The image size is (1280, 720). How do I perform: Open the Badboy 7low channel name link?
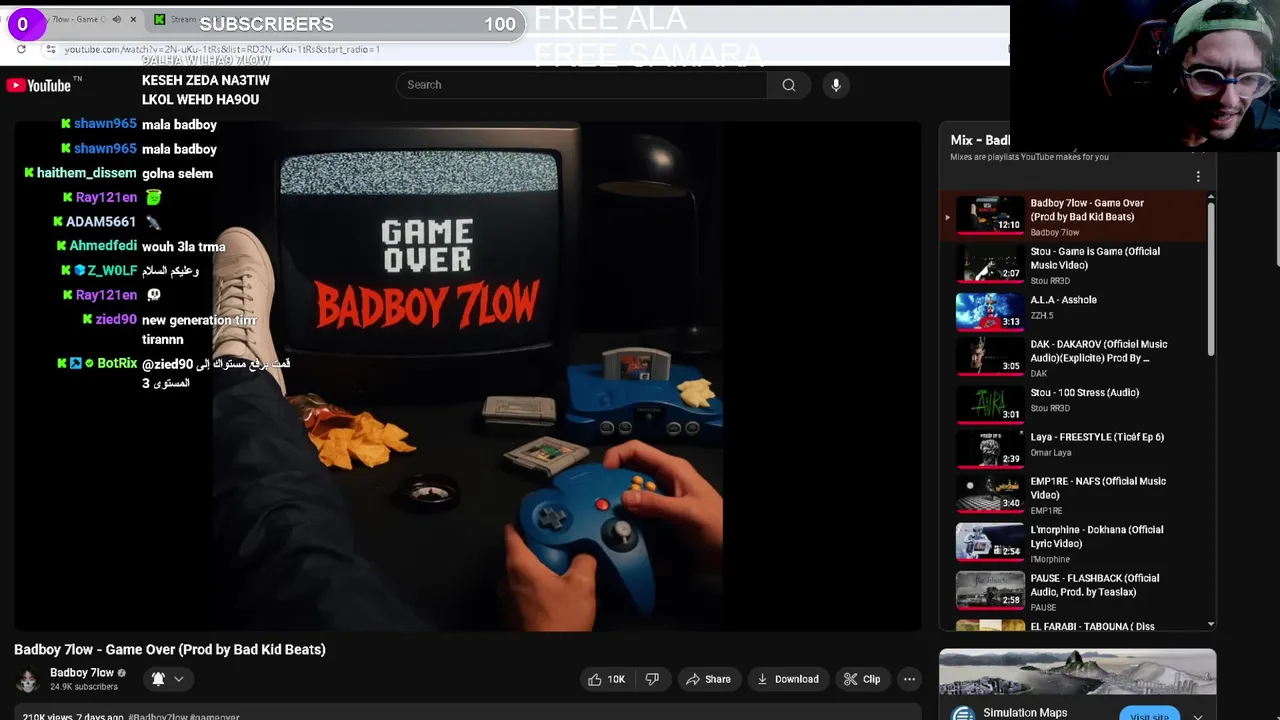pos(82,673)
